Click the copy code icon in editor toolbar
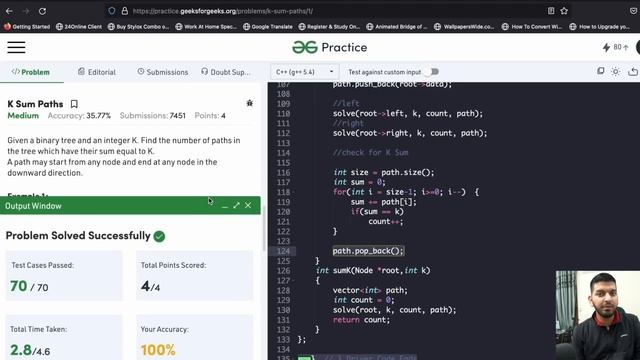 (x=600, y=71)
